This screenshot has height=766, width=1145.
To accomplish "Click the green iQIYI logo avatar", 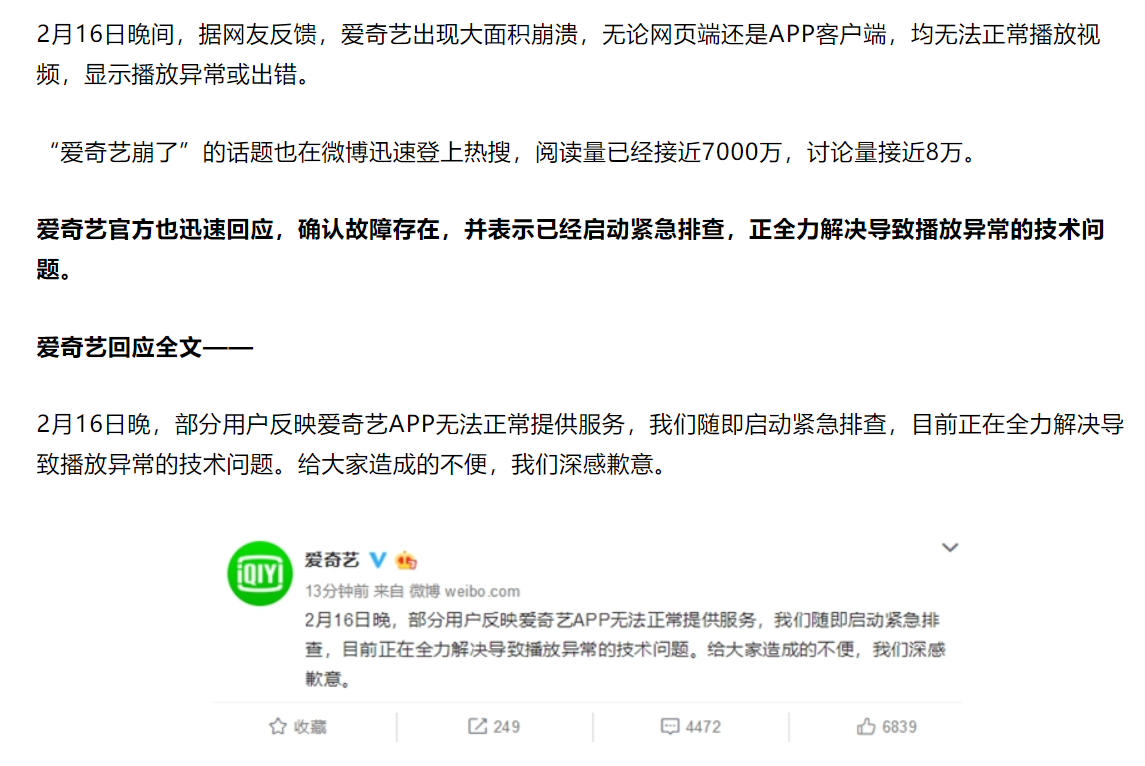I will tap(260, 573).
